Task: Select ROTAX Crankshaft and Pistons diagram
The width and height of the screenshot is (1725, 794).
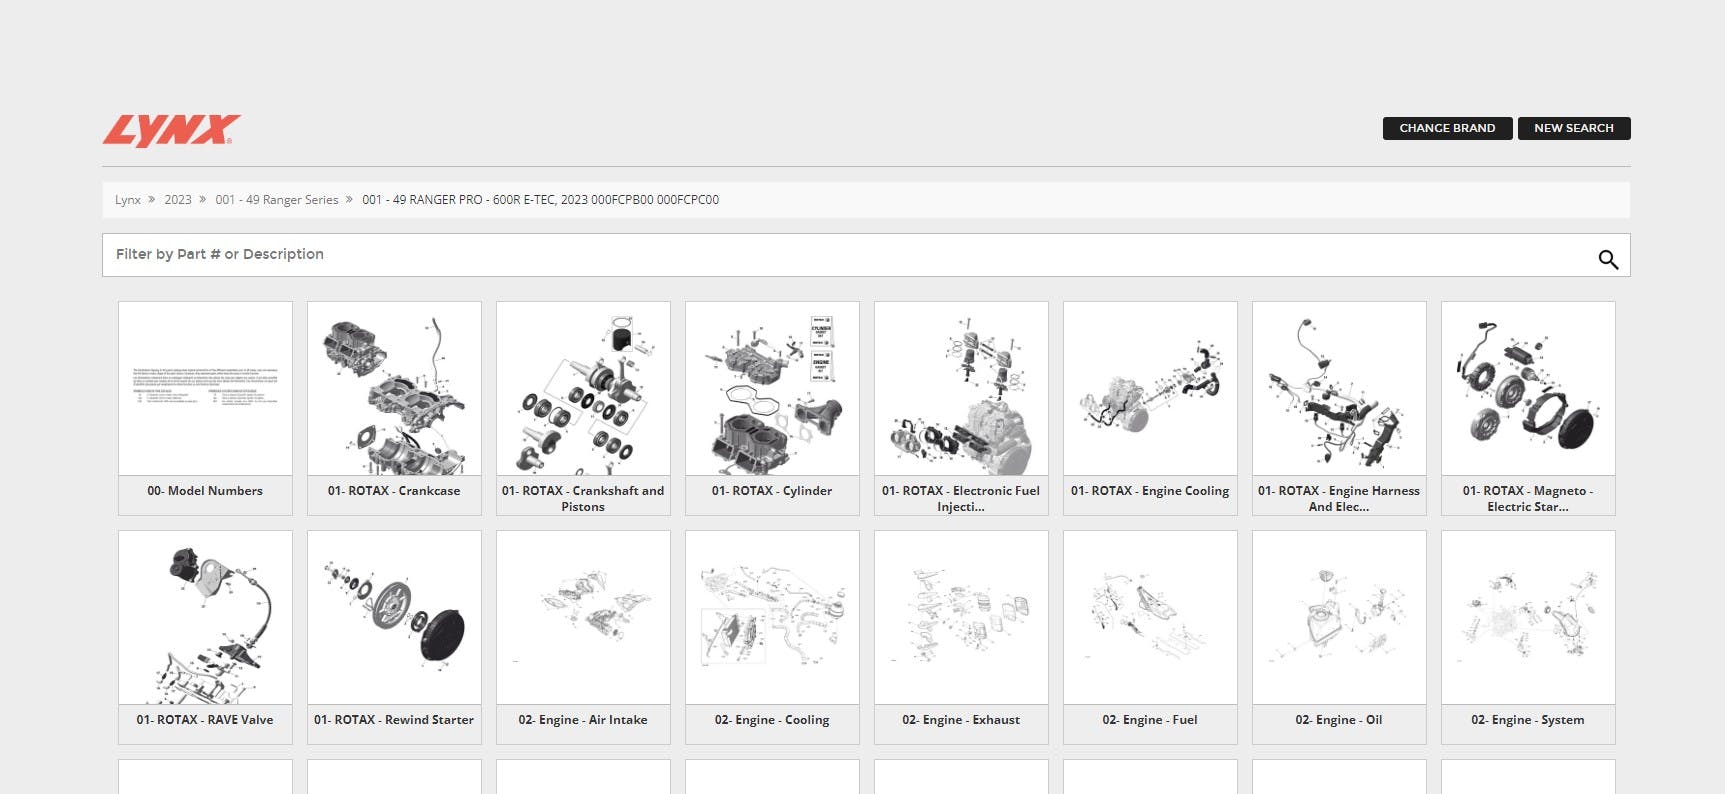Action: click(x=583, y=389)
